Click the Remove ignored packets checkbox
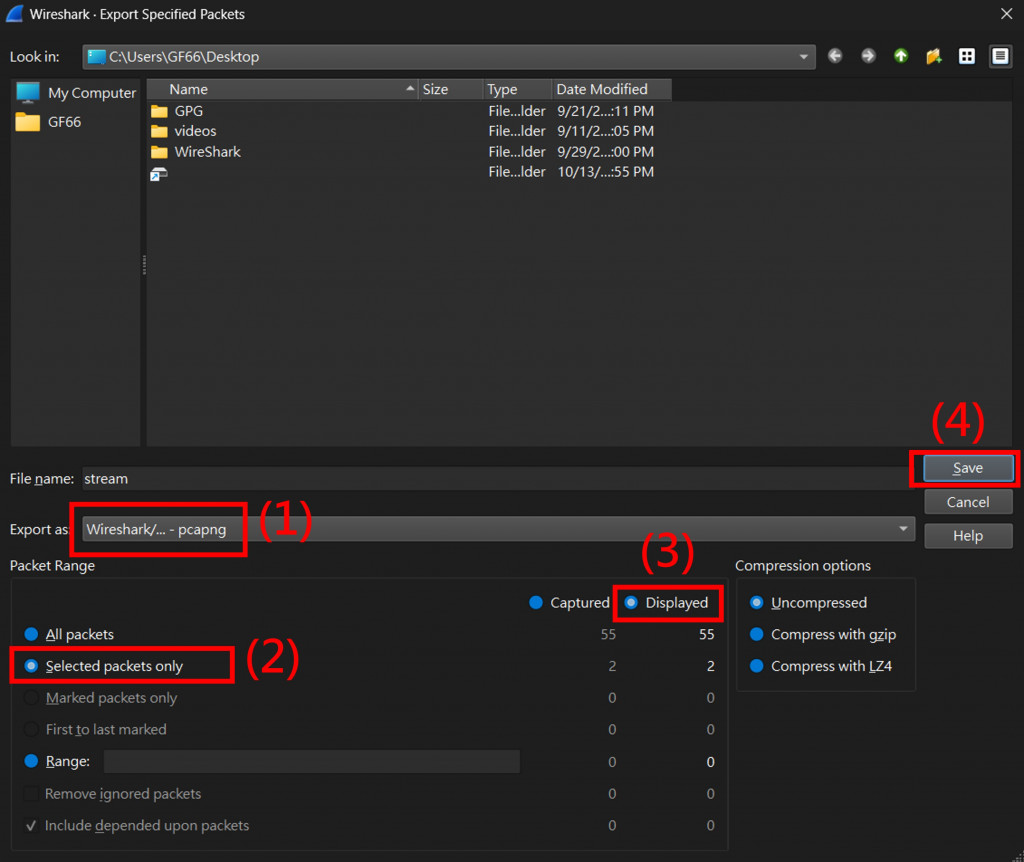 tap(31, 793)
